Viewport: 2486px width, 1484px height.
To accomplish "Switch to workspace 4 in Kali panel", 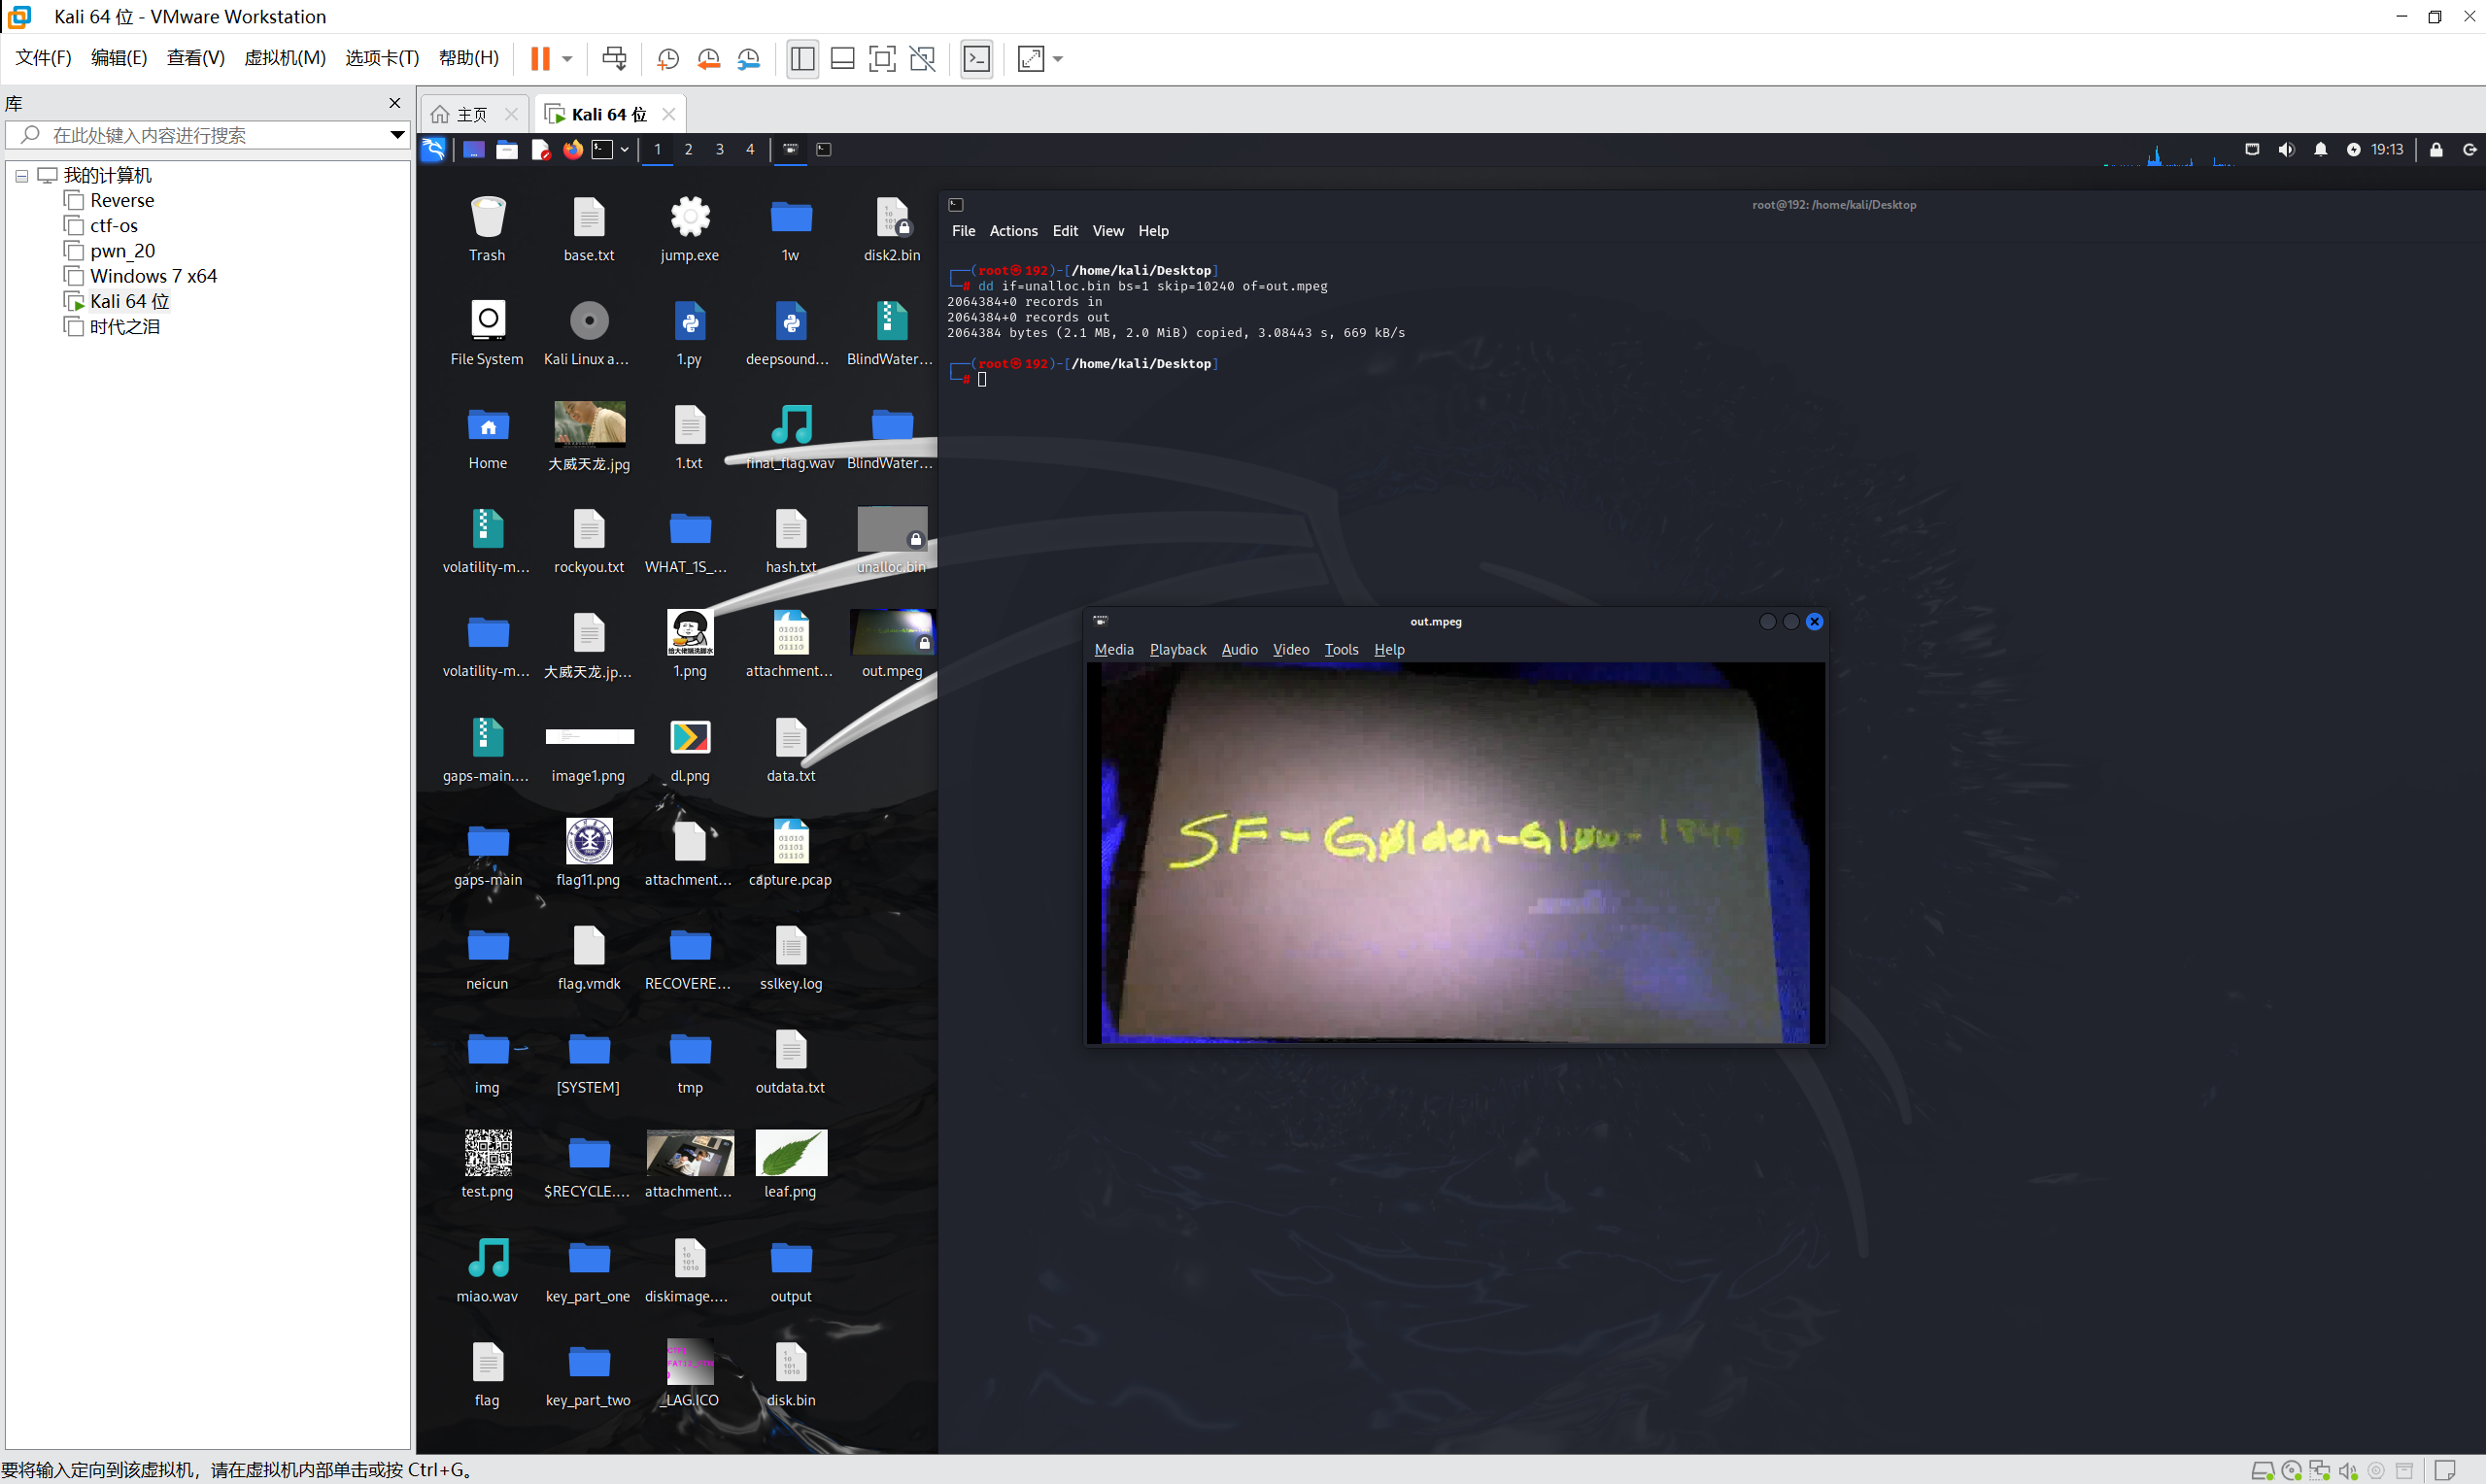I will pos(750,149).
